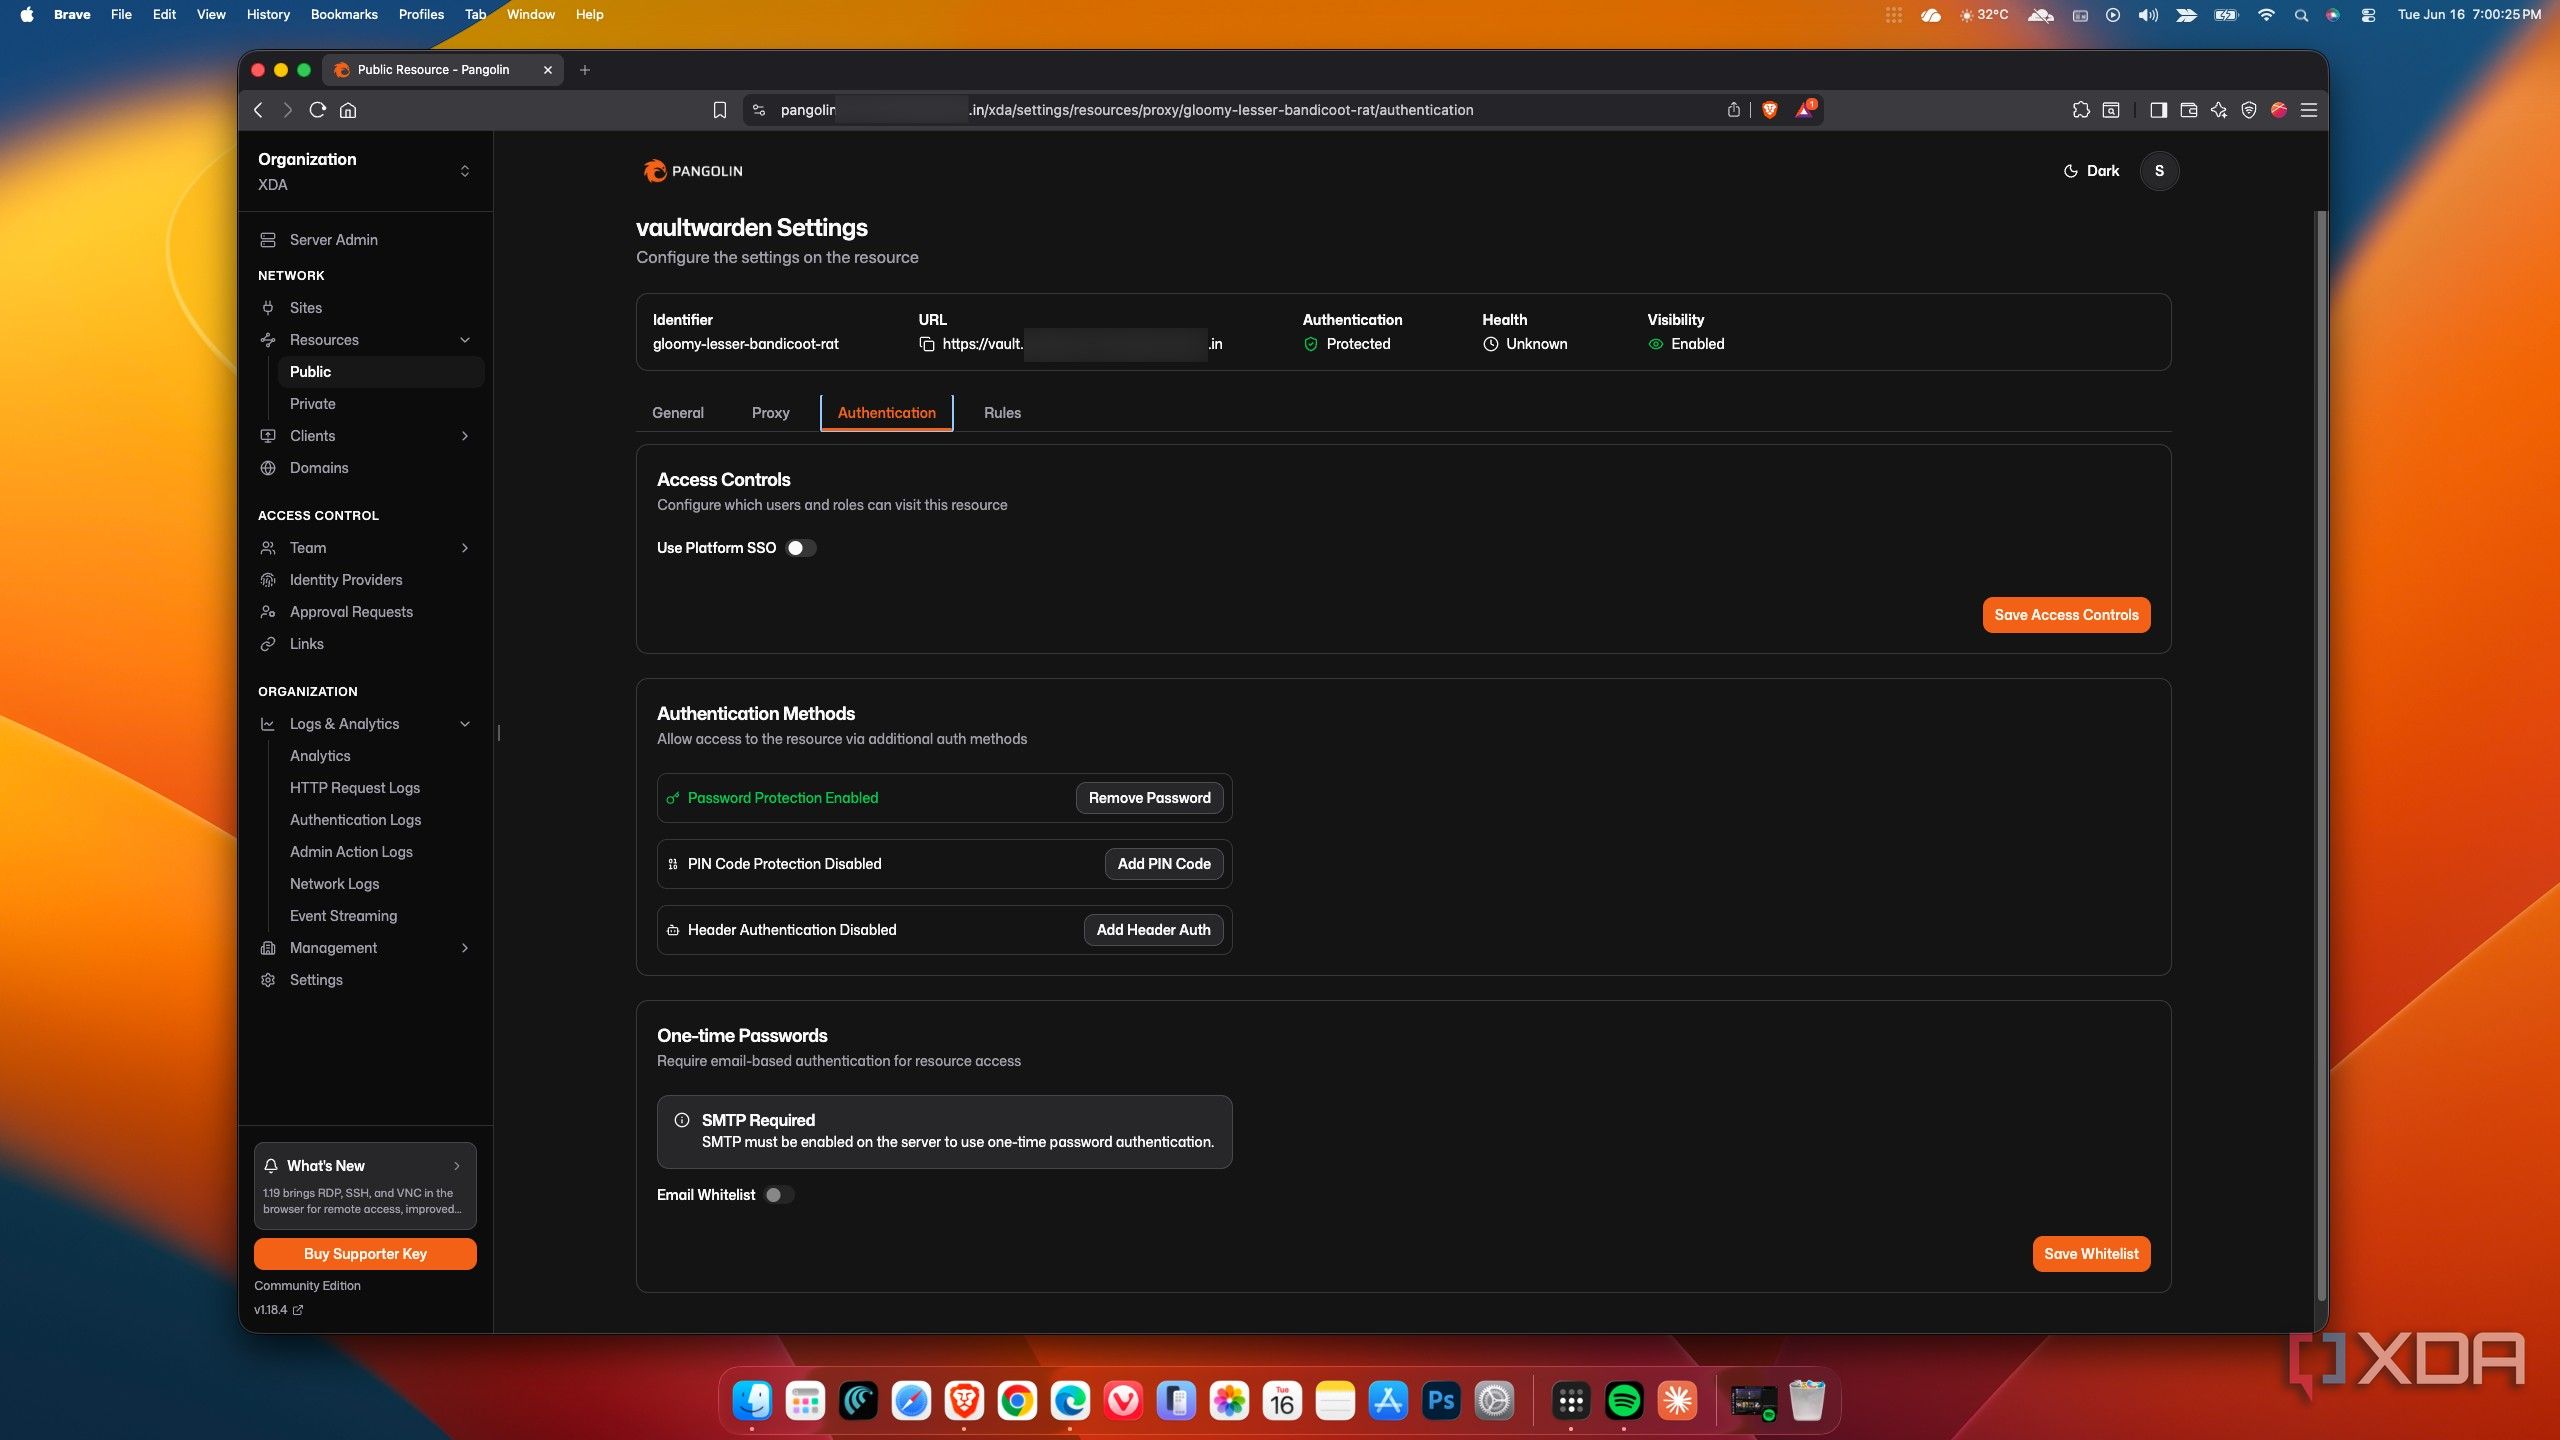Click the user avatar S button
This screenshot has height=1440, width=2560.
tap(2159, 171)
